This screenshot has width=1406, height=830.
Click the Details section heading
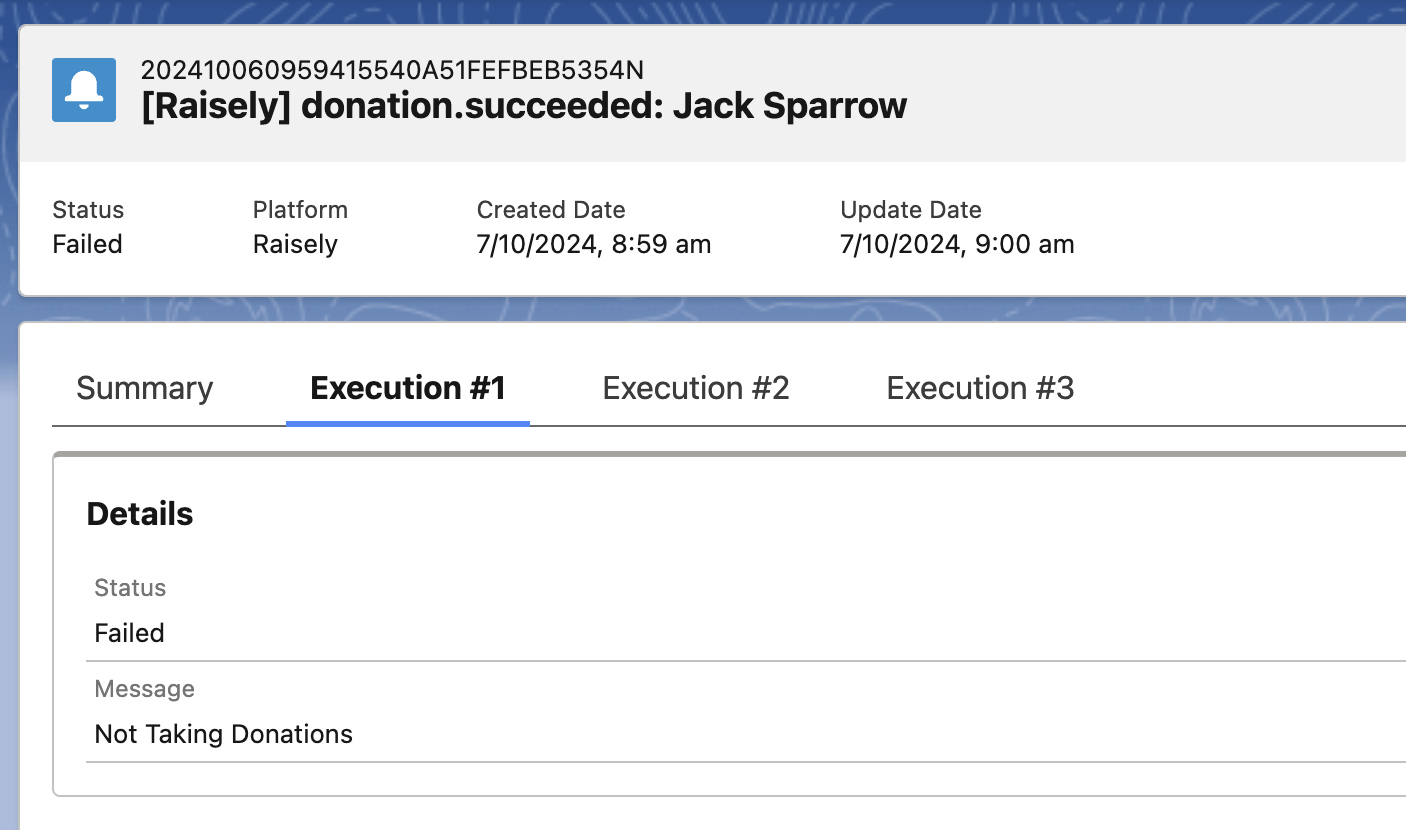pos(140,514)
